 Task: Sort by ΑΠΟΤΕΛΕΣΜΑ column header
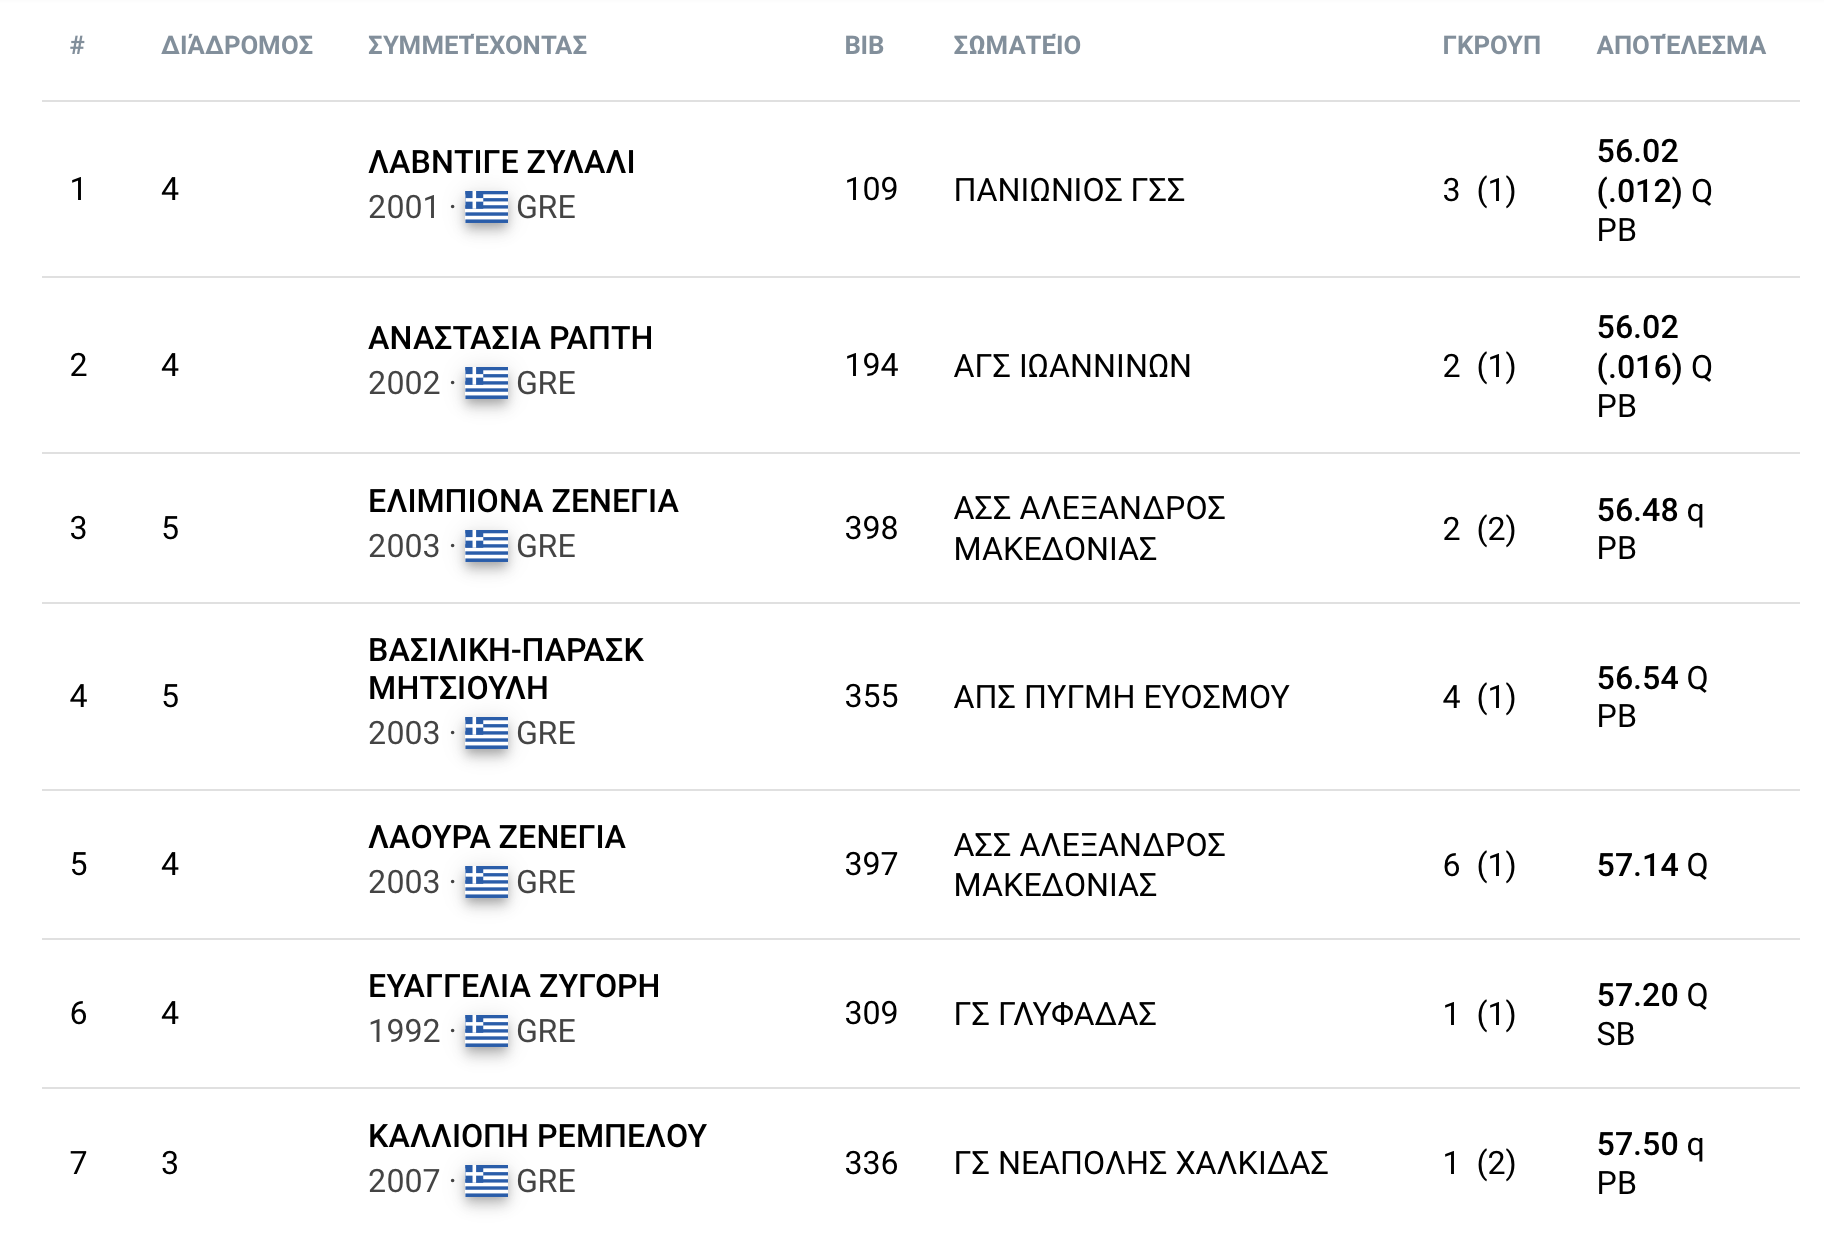pos(1680,45)
